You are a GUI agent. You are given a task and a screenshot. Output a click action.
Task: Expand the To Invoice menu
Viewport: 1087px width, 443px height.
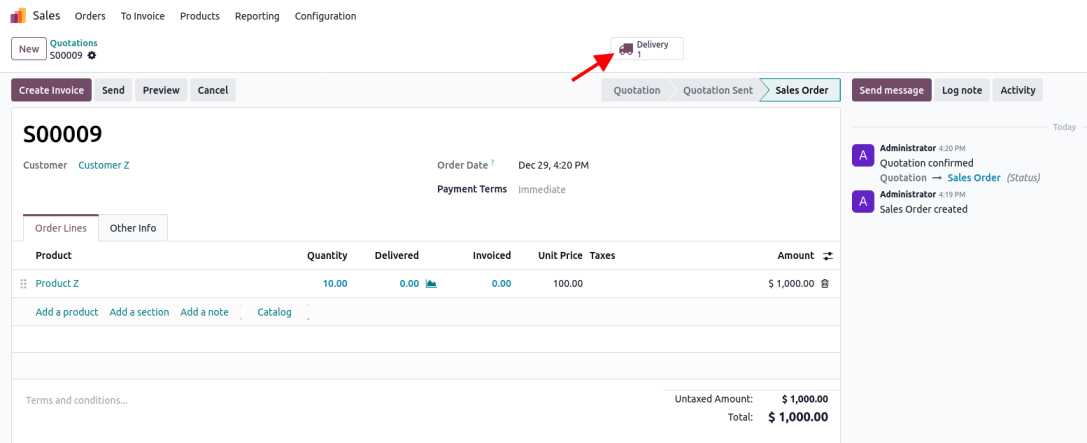(x=143, y=16)
